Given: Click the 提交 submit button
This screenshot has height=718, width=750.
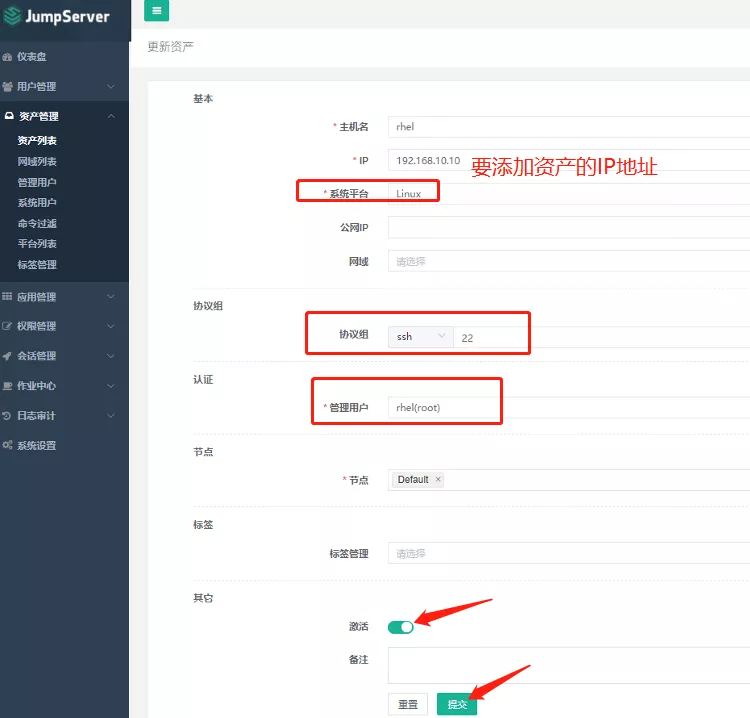Looking at the screenshot, I should 457,705.
